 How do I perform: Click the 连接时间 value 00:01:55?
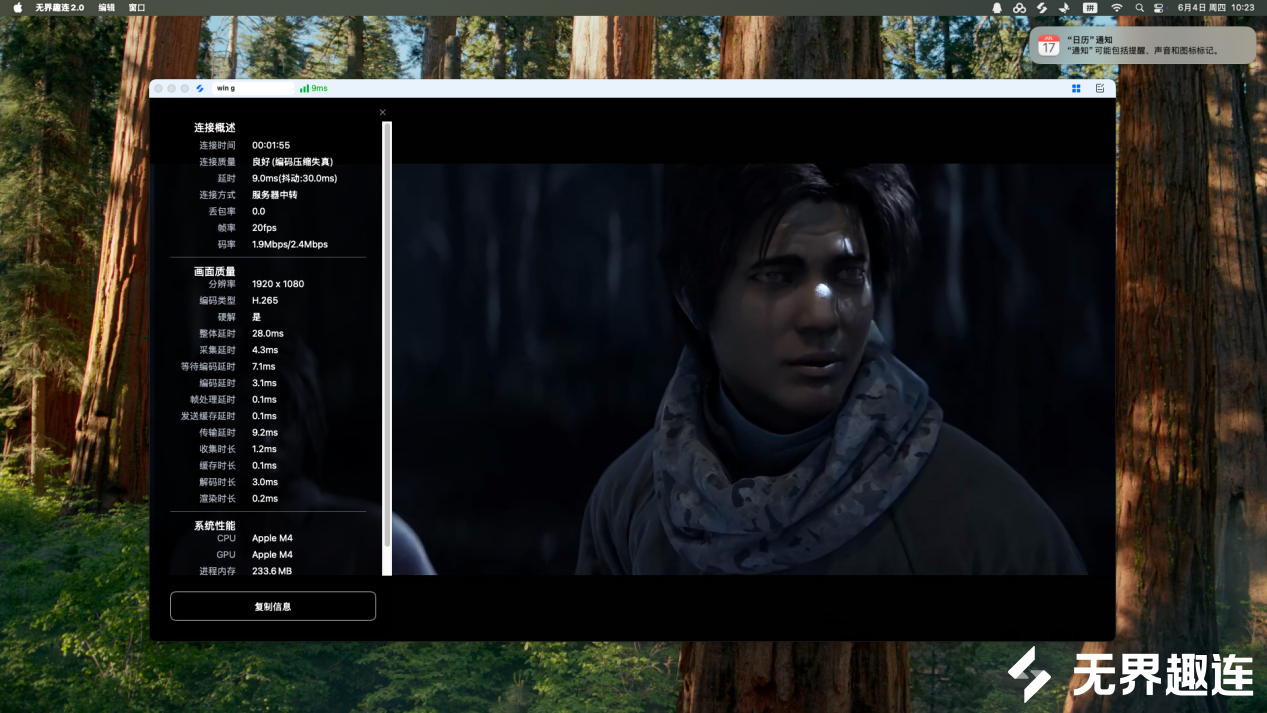pyautogui.click(x=271, y=145)
